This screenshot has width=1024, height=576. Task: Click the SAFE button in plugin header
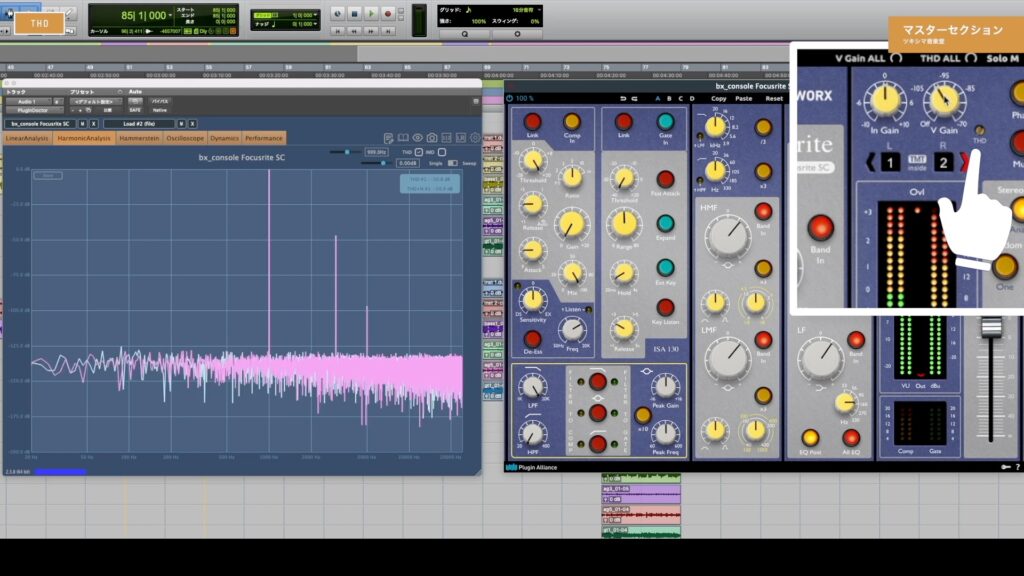135,110
